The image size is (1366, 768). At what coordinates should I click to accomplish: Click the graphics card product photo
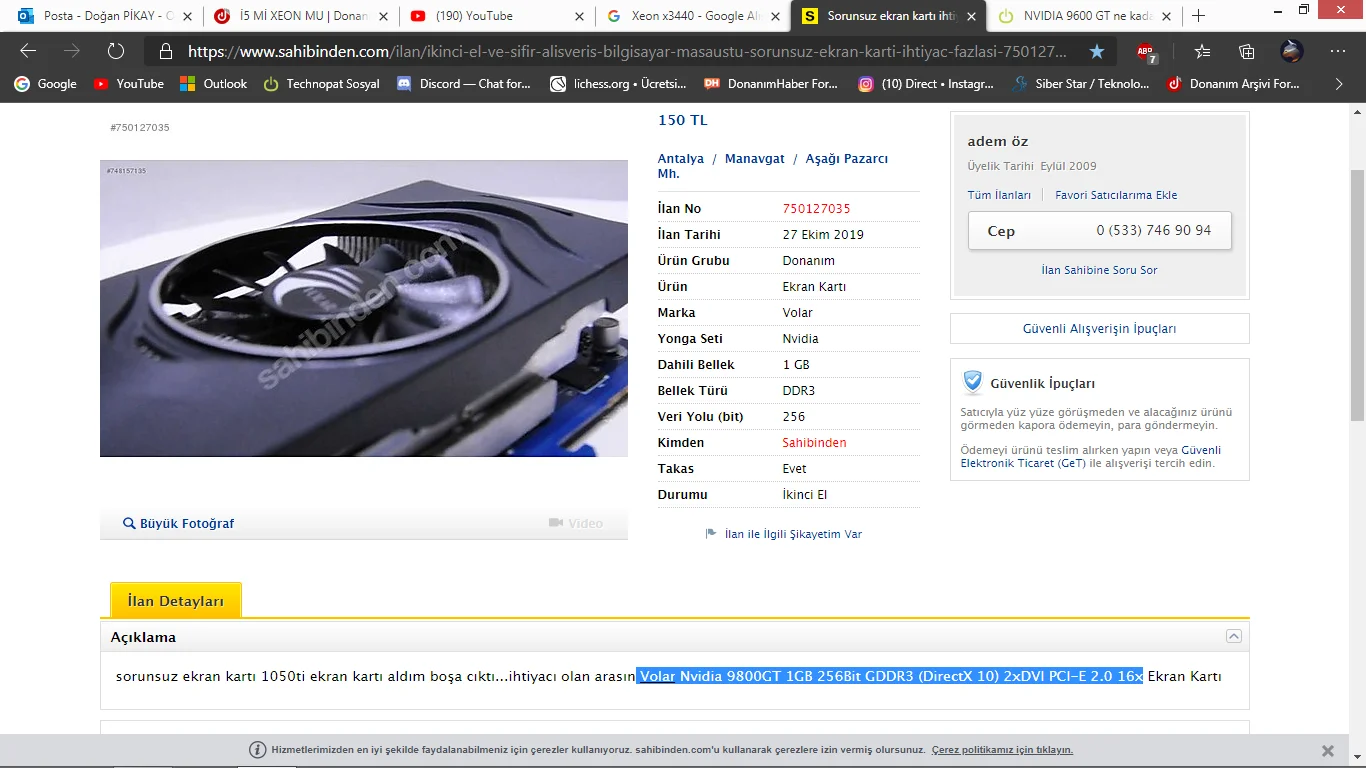(364, 308)
